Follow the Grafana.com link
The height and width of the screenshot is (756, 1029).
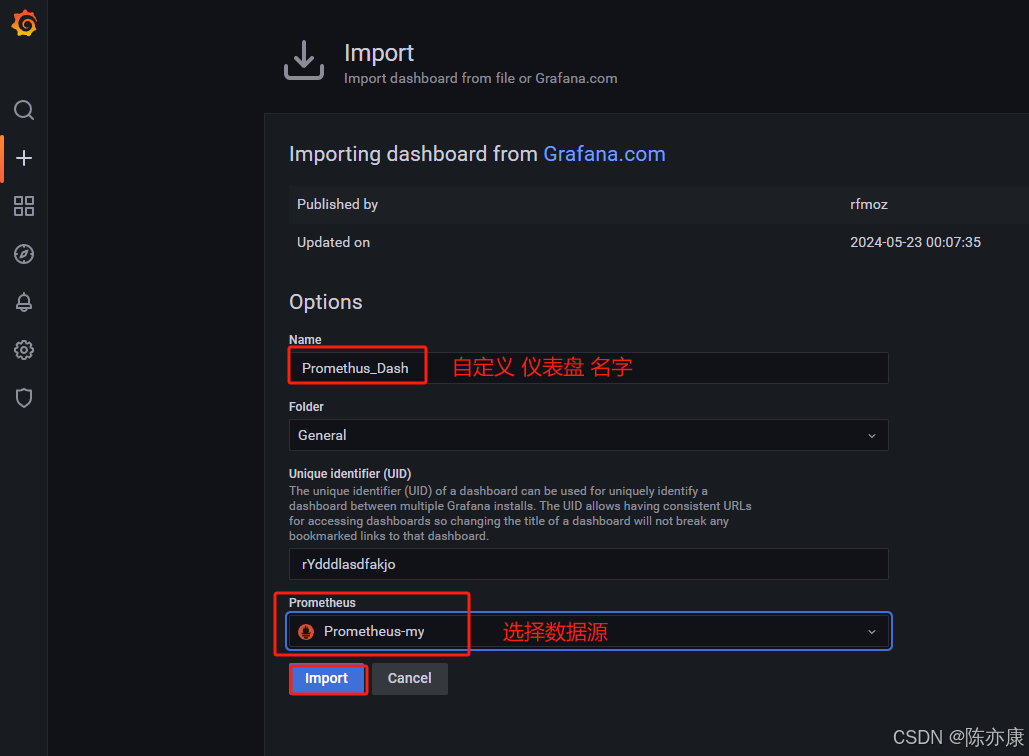[x=604, y=154]
